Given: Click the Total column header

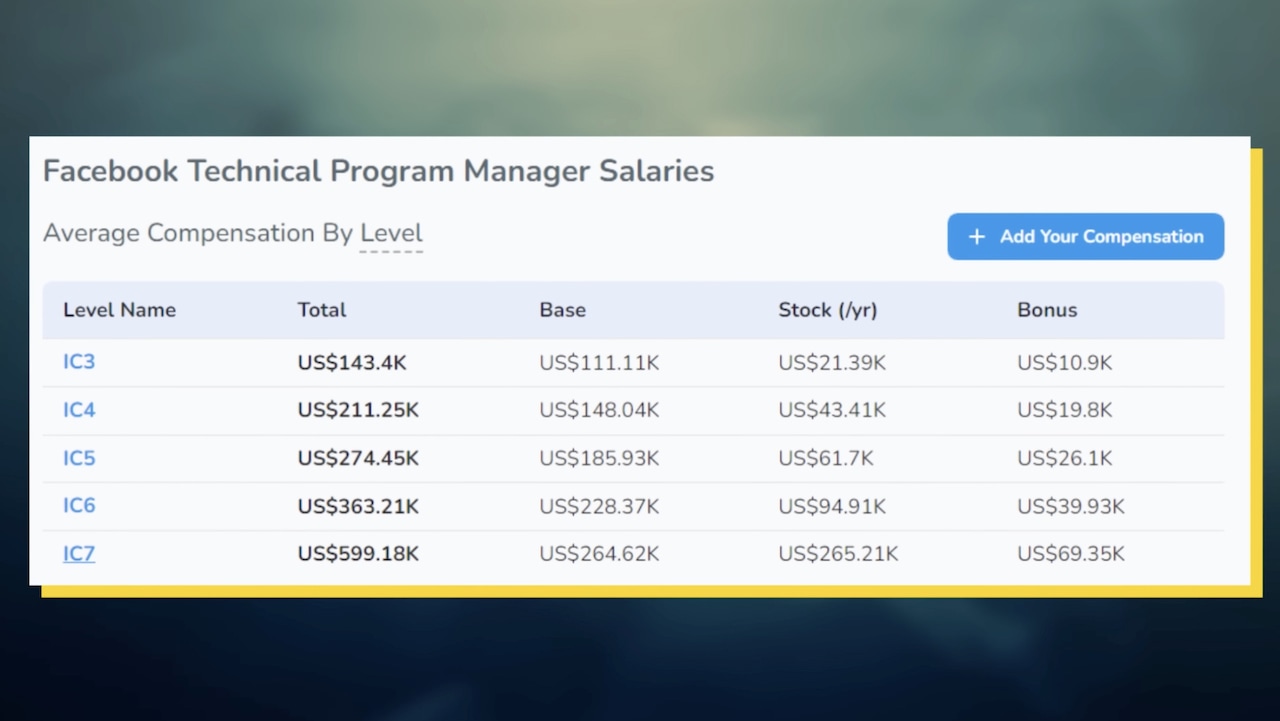Looking at the screenshot, I should (x=322, y=310).
